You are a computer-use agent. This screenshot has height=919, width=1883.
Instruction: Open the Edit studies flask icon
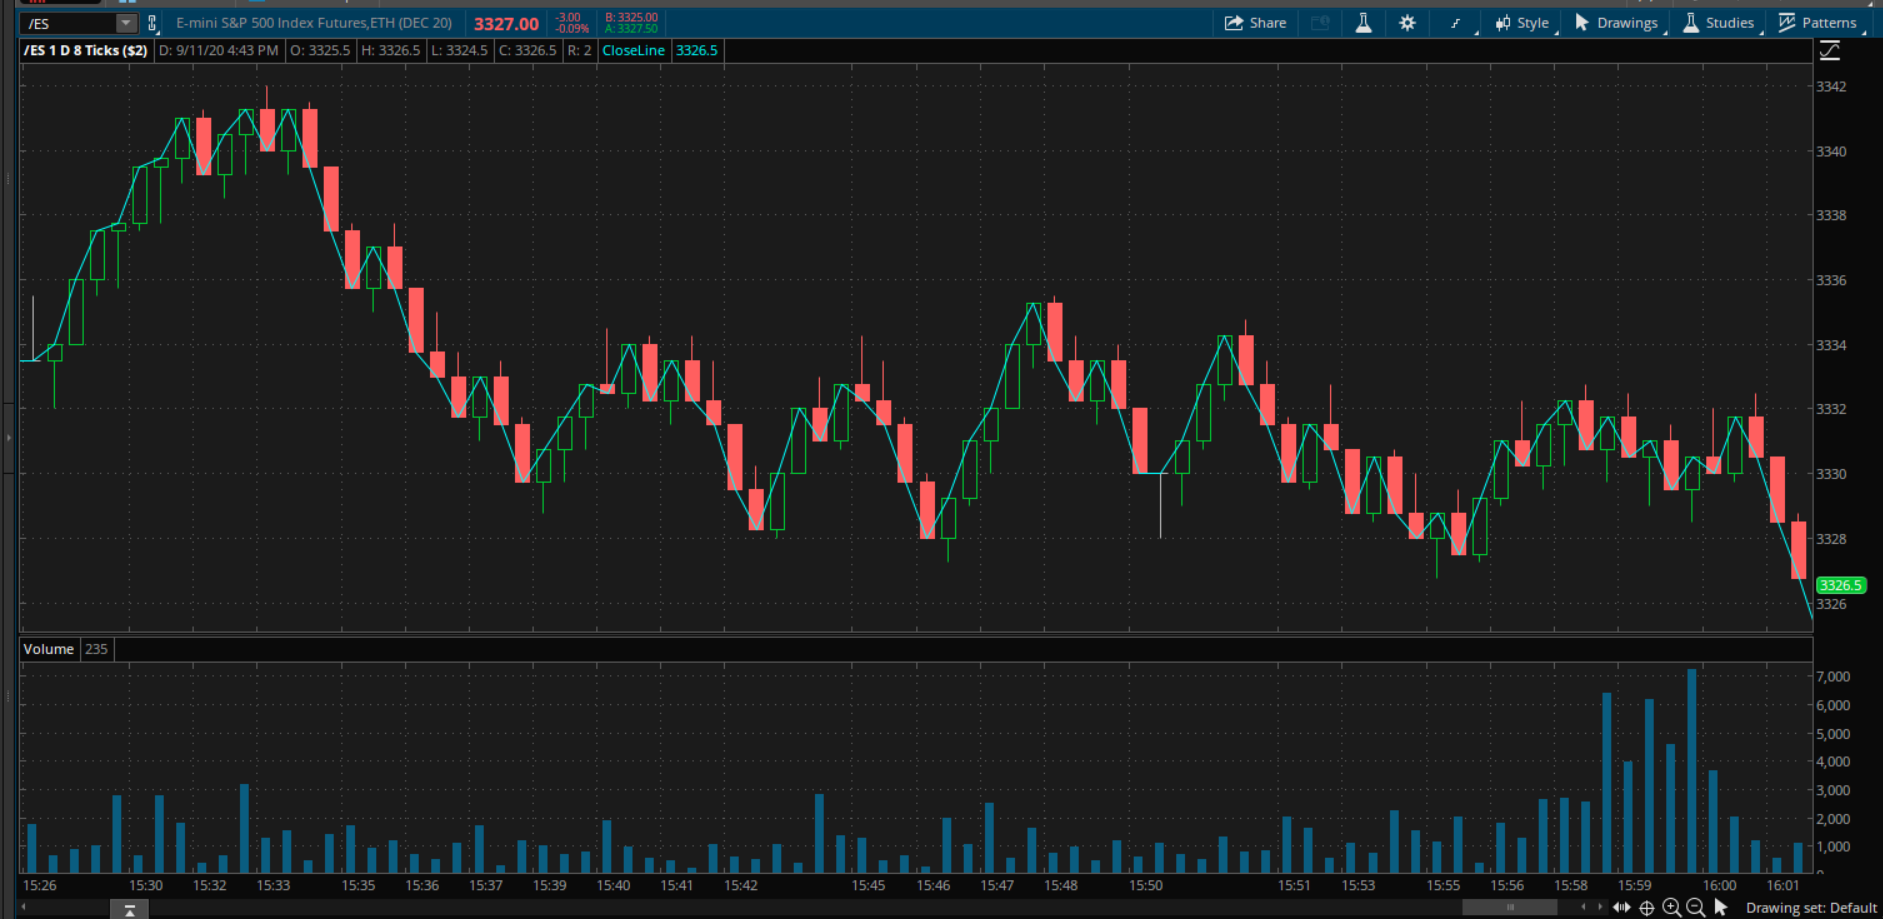pyautogui.click(x=1363, y=23)
